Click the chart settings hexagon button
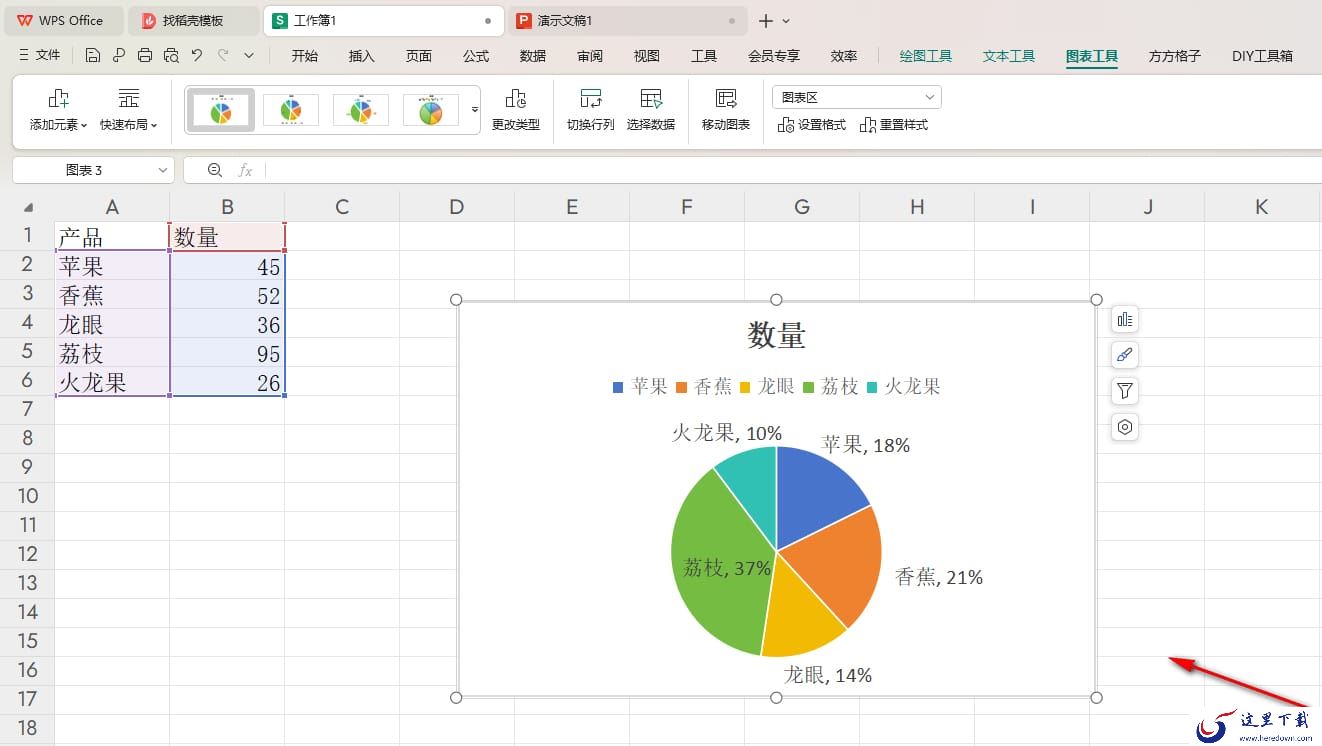Screen dimensions: 1322x746 1125,427
